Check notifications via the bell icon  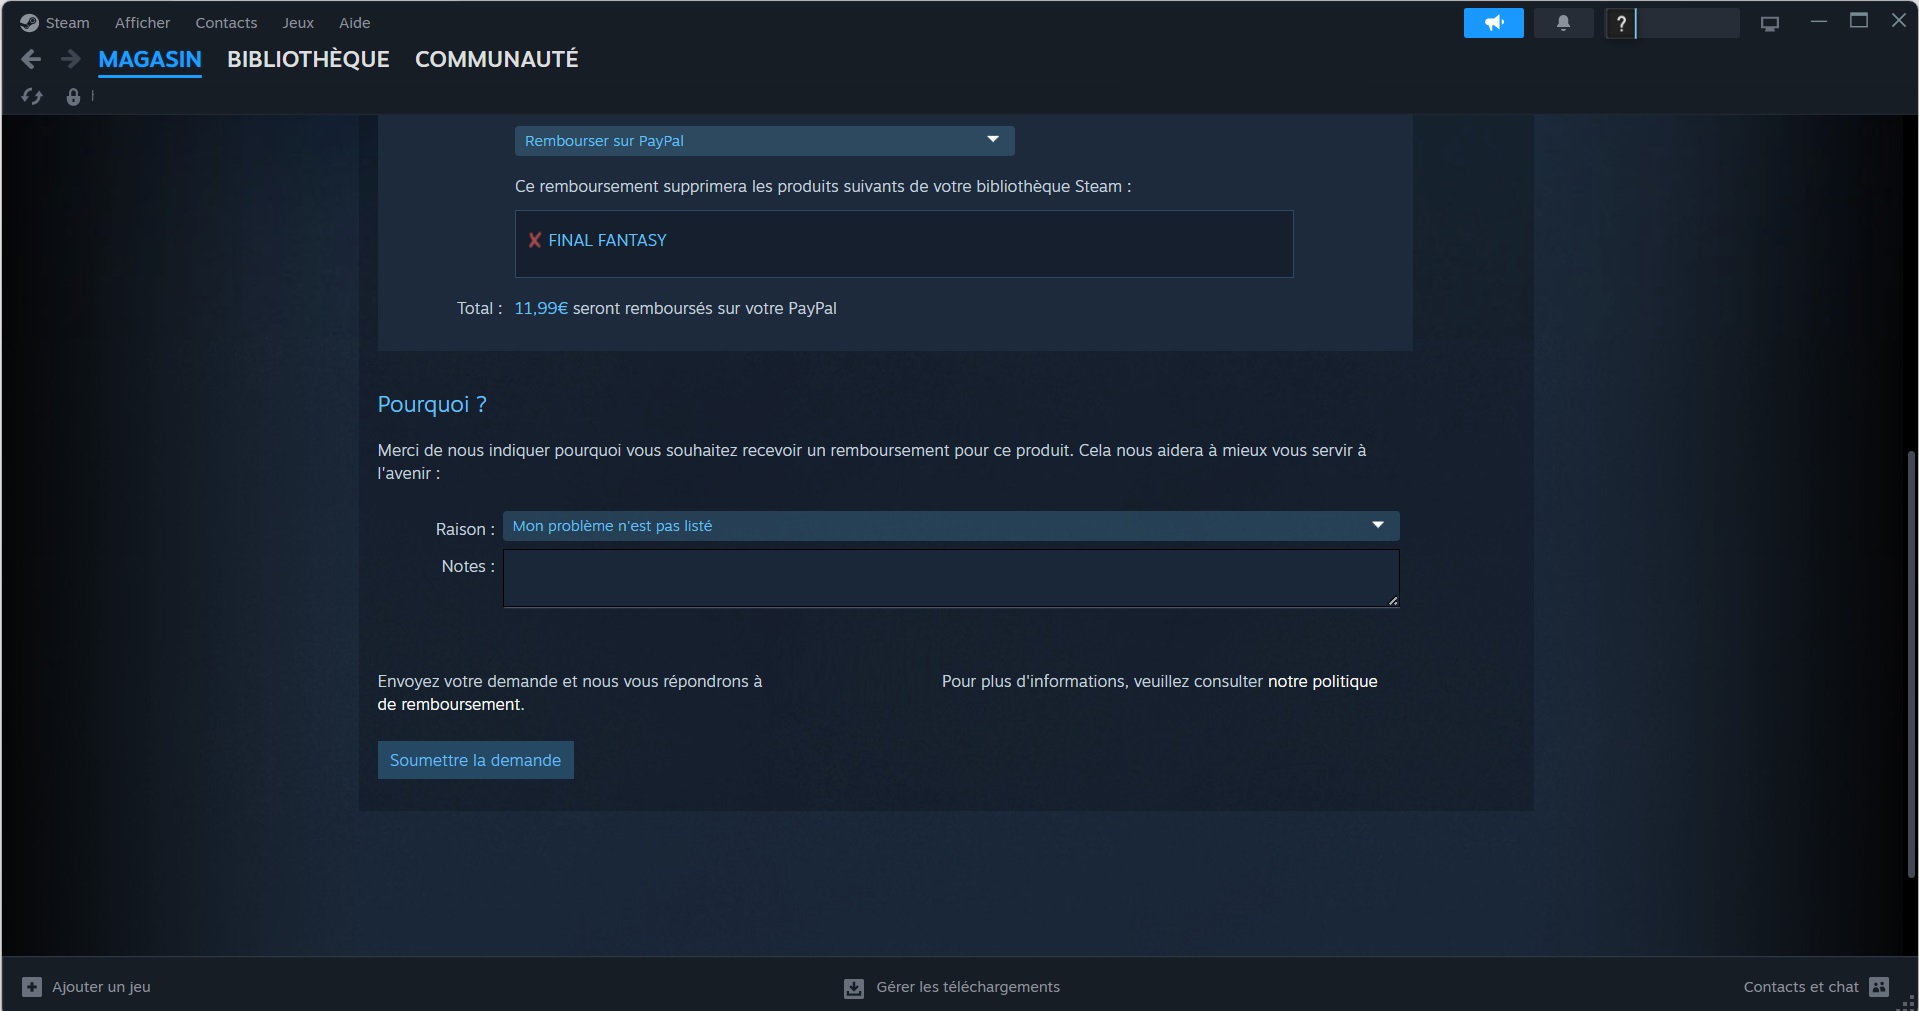(1563, 22)
